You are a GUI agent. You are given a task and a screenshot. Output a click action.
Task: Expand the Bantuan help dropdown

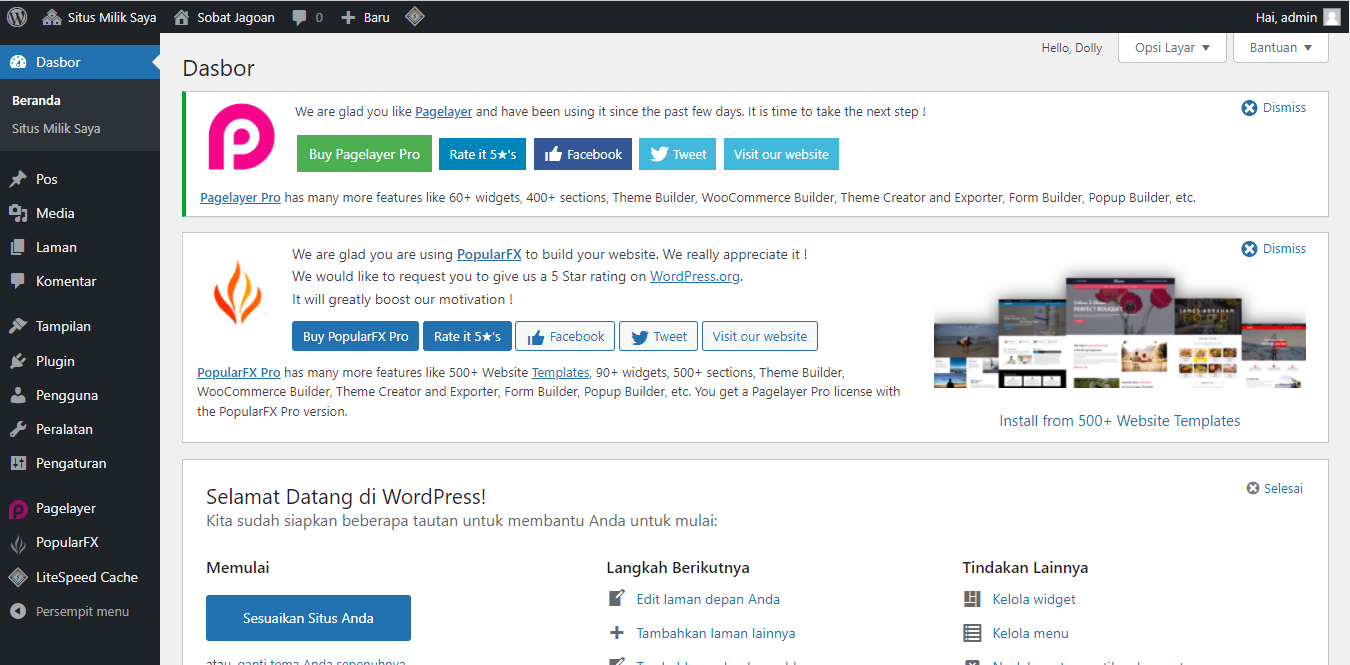coord(1281,48)
